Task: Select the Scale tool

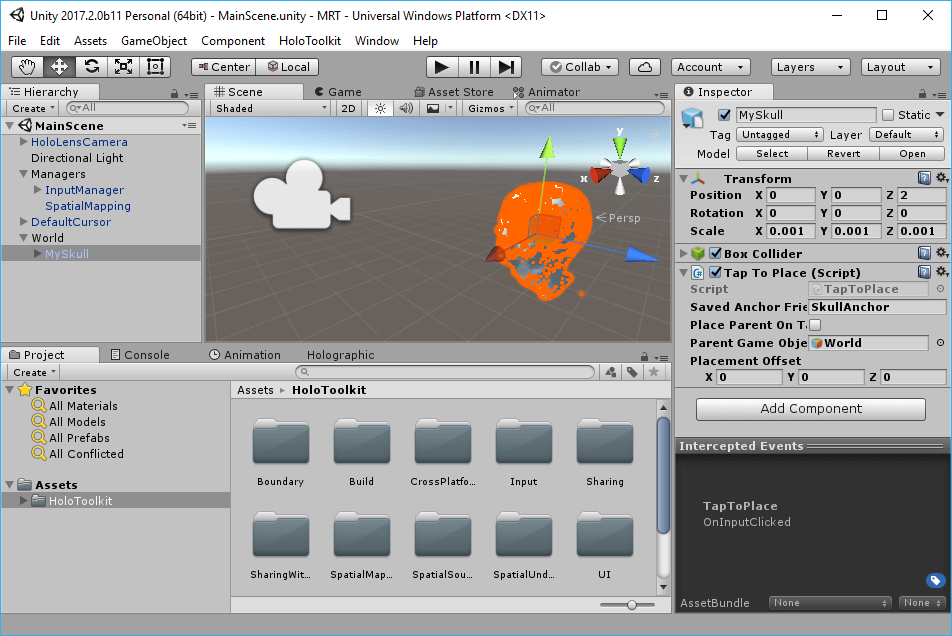Action: click(123, 67)
